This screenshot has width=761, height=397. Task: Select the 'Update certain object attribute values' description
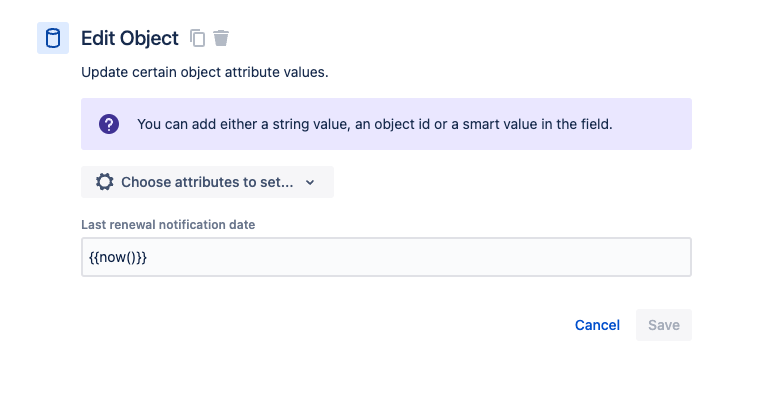pyautogui.click(x=205, y=72)
